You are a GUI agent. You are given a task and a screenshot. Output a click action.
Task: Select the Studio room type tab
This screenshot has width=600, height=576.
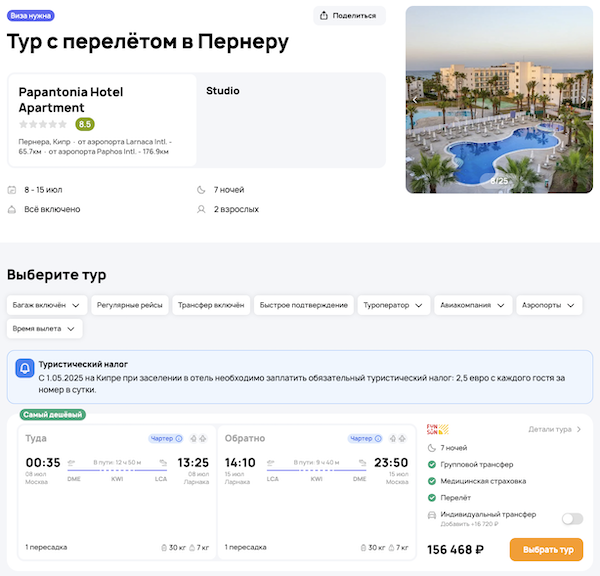(223, 90)
